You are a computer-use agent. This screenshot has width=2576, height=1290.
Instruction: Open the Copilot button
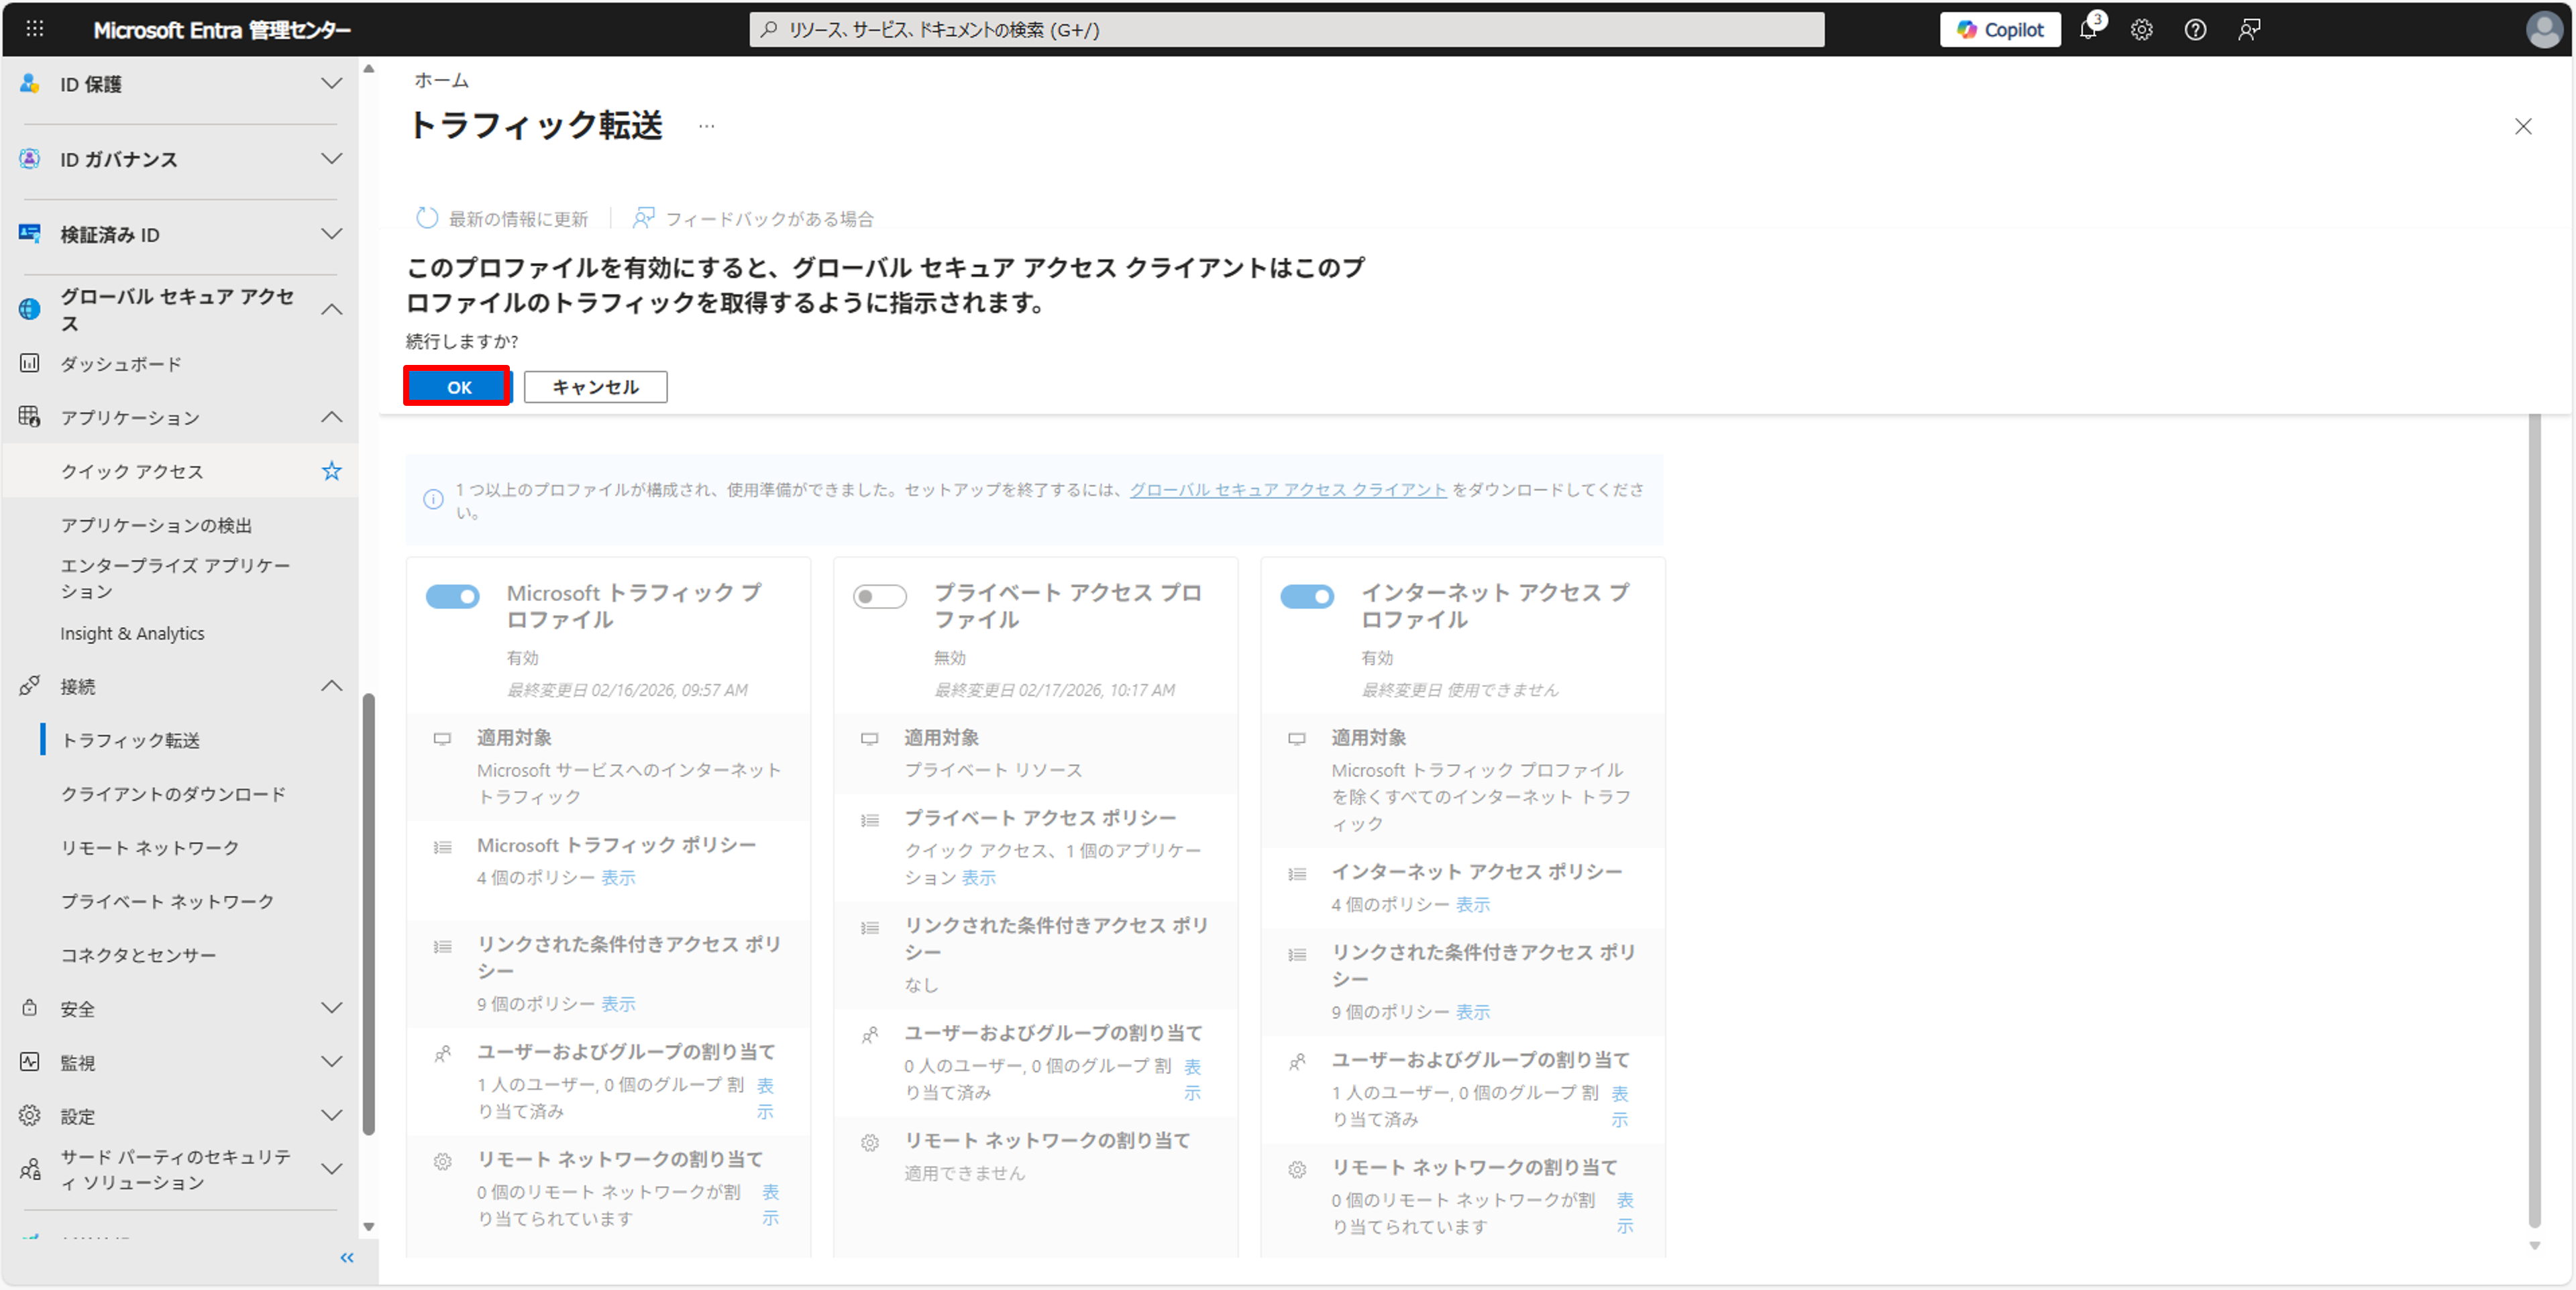2000,30
